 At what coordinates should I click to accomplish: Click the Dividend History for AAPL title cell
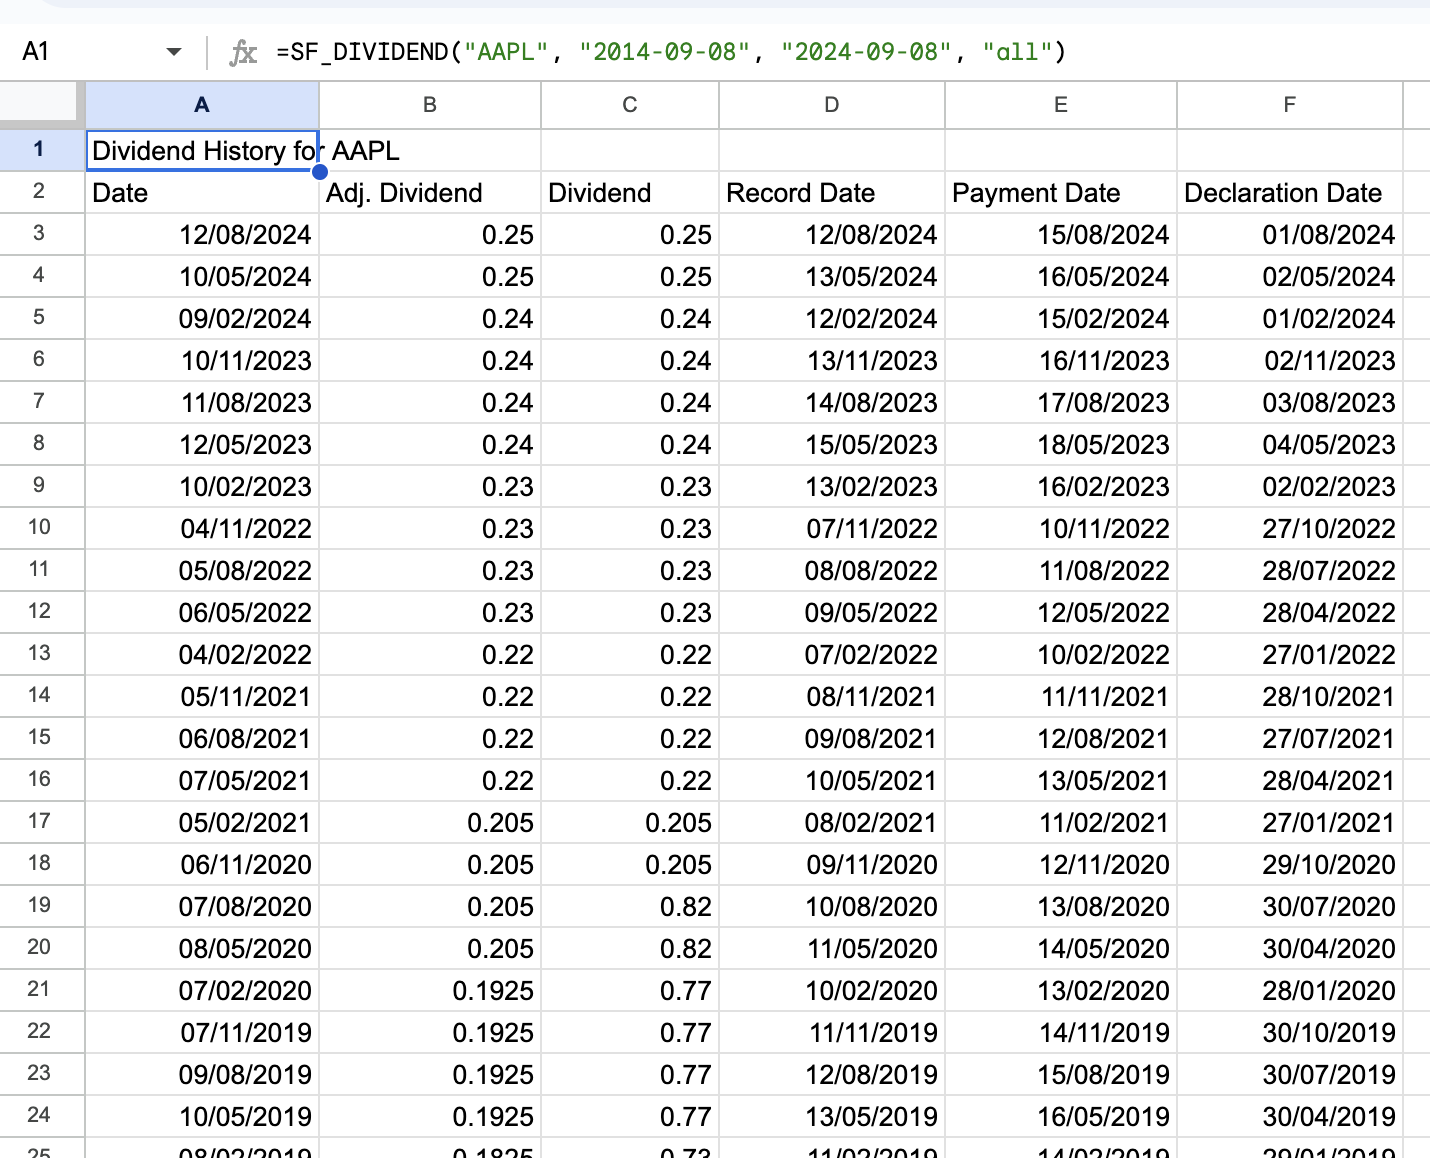tap(200, 150)
